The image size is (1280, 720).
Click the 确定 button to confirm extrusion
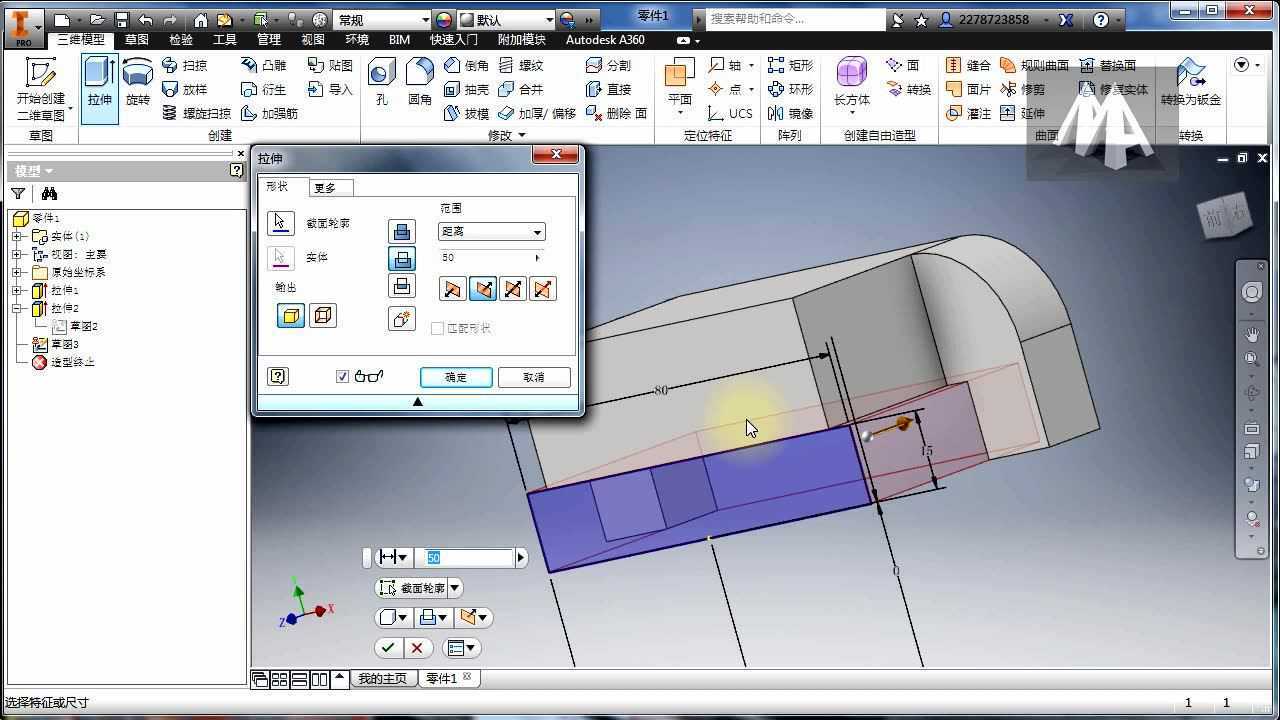click(x=456, y=377)
